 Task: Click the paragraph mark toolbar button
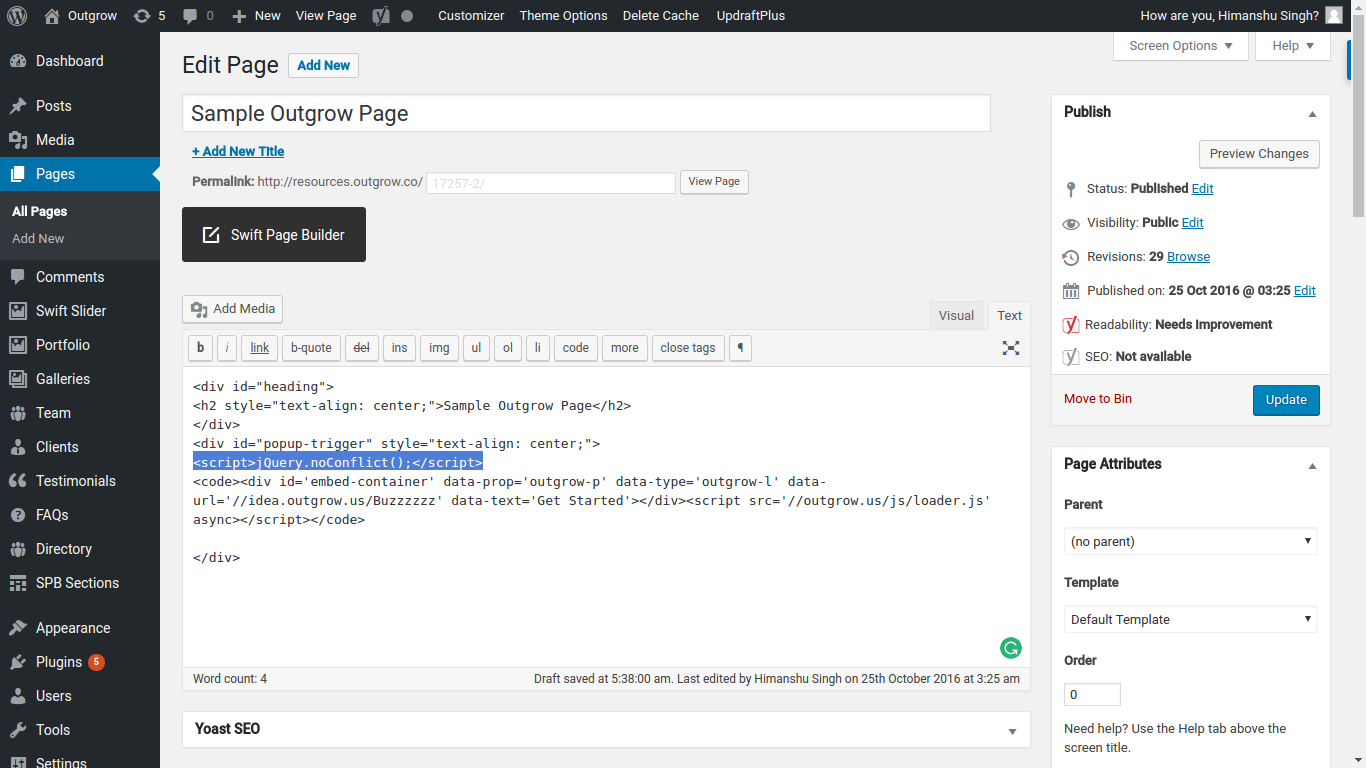[x=740, y=348]
